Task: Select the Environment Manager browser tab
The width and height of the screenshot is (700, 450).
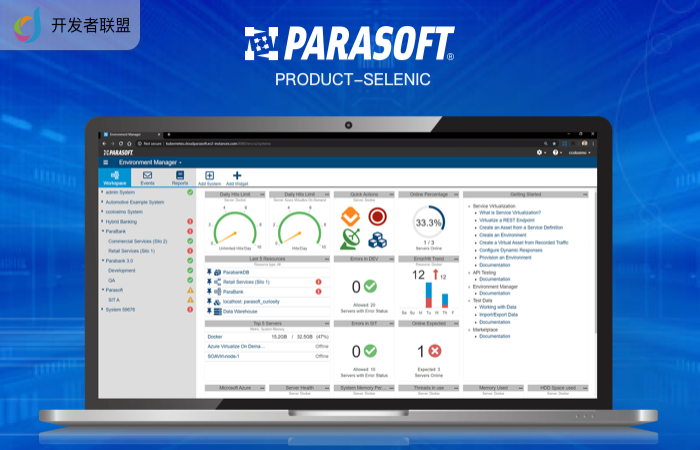Action: 130,133
